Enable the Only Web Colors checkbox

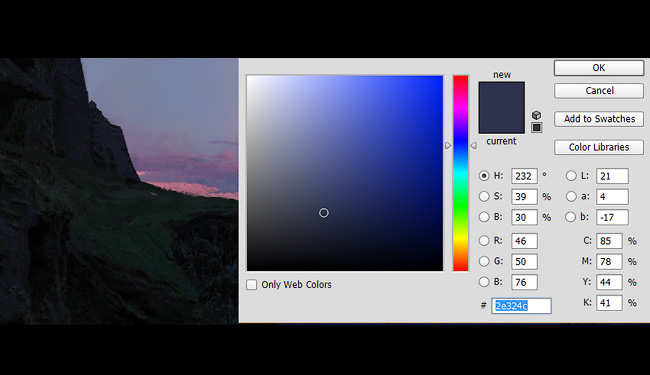pyautogui.click(x=252, y=285)
